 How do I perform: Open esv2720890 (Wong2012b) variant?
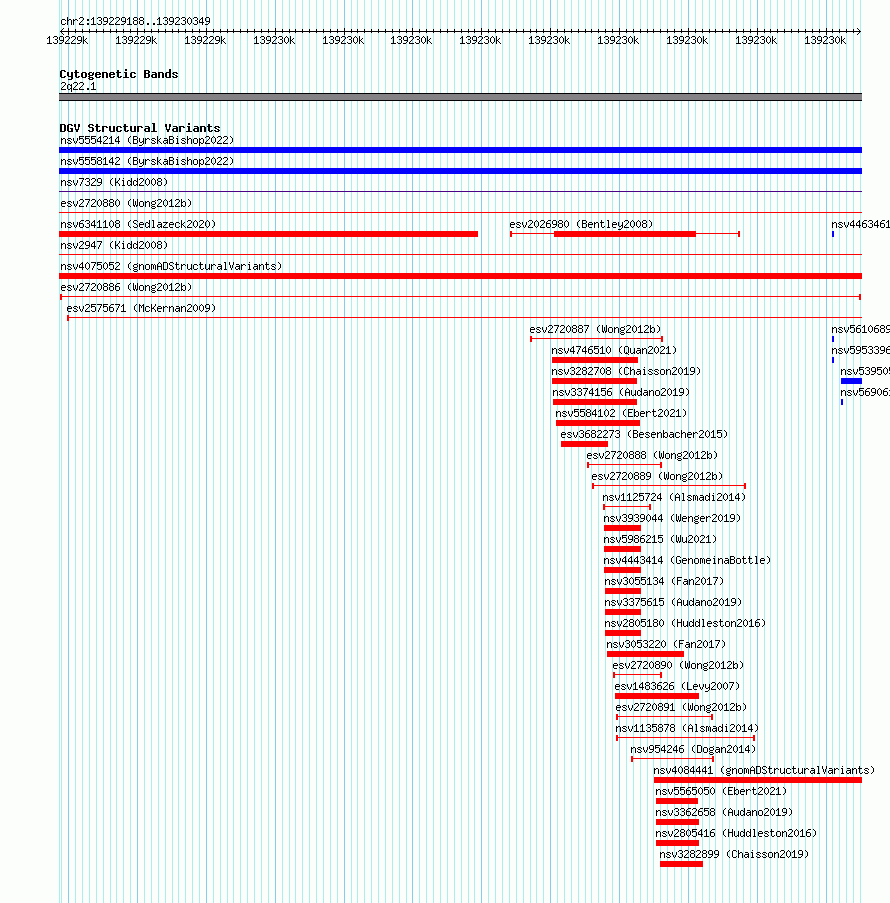[678, 666]
